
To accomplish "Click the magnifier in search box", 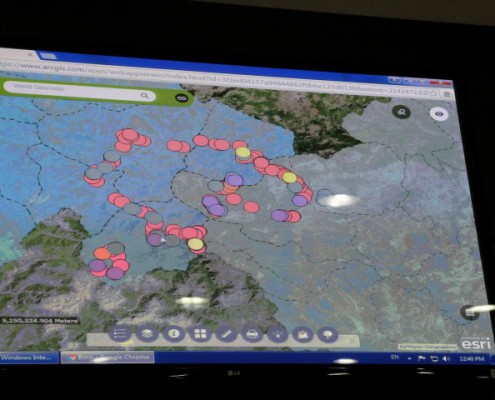I will click(x=145, y=96).
